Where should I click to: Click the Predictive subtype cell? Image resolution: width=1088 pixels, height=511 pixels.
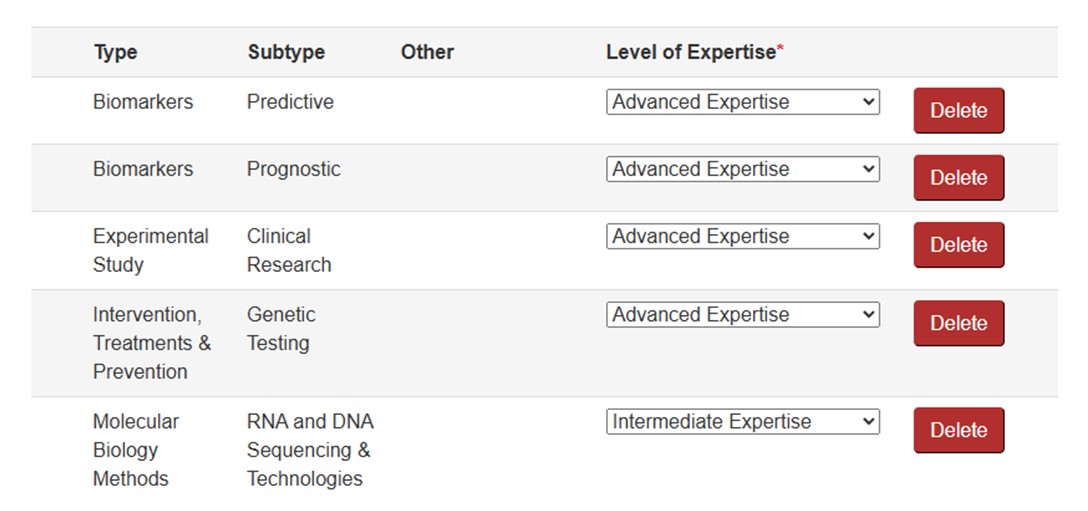click(x=290, y=102)
